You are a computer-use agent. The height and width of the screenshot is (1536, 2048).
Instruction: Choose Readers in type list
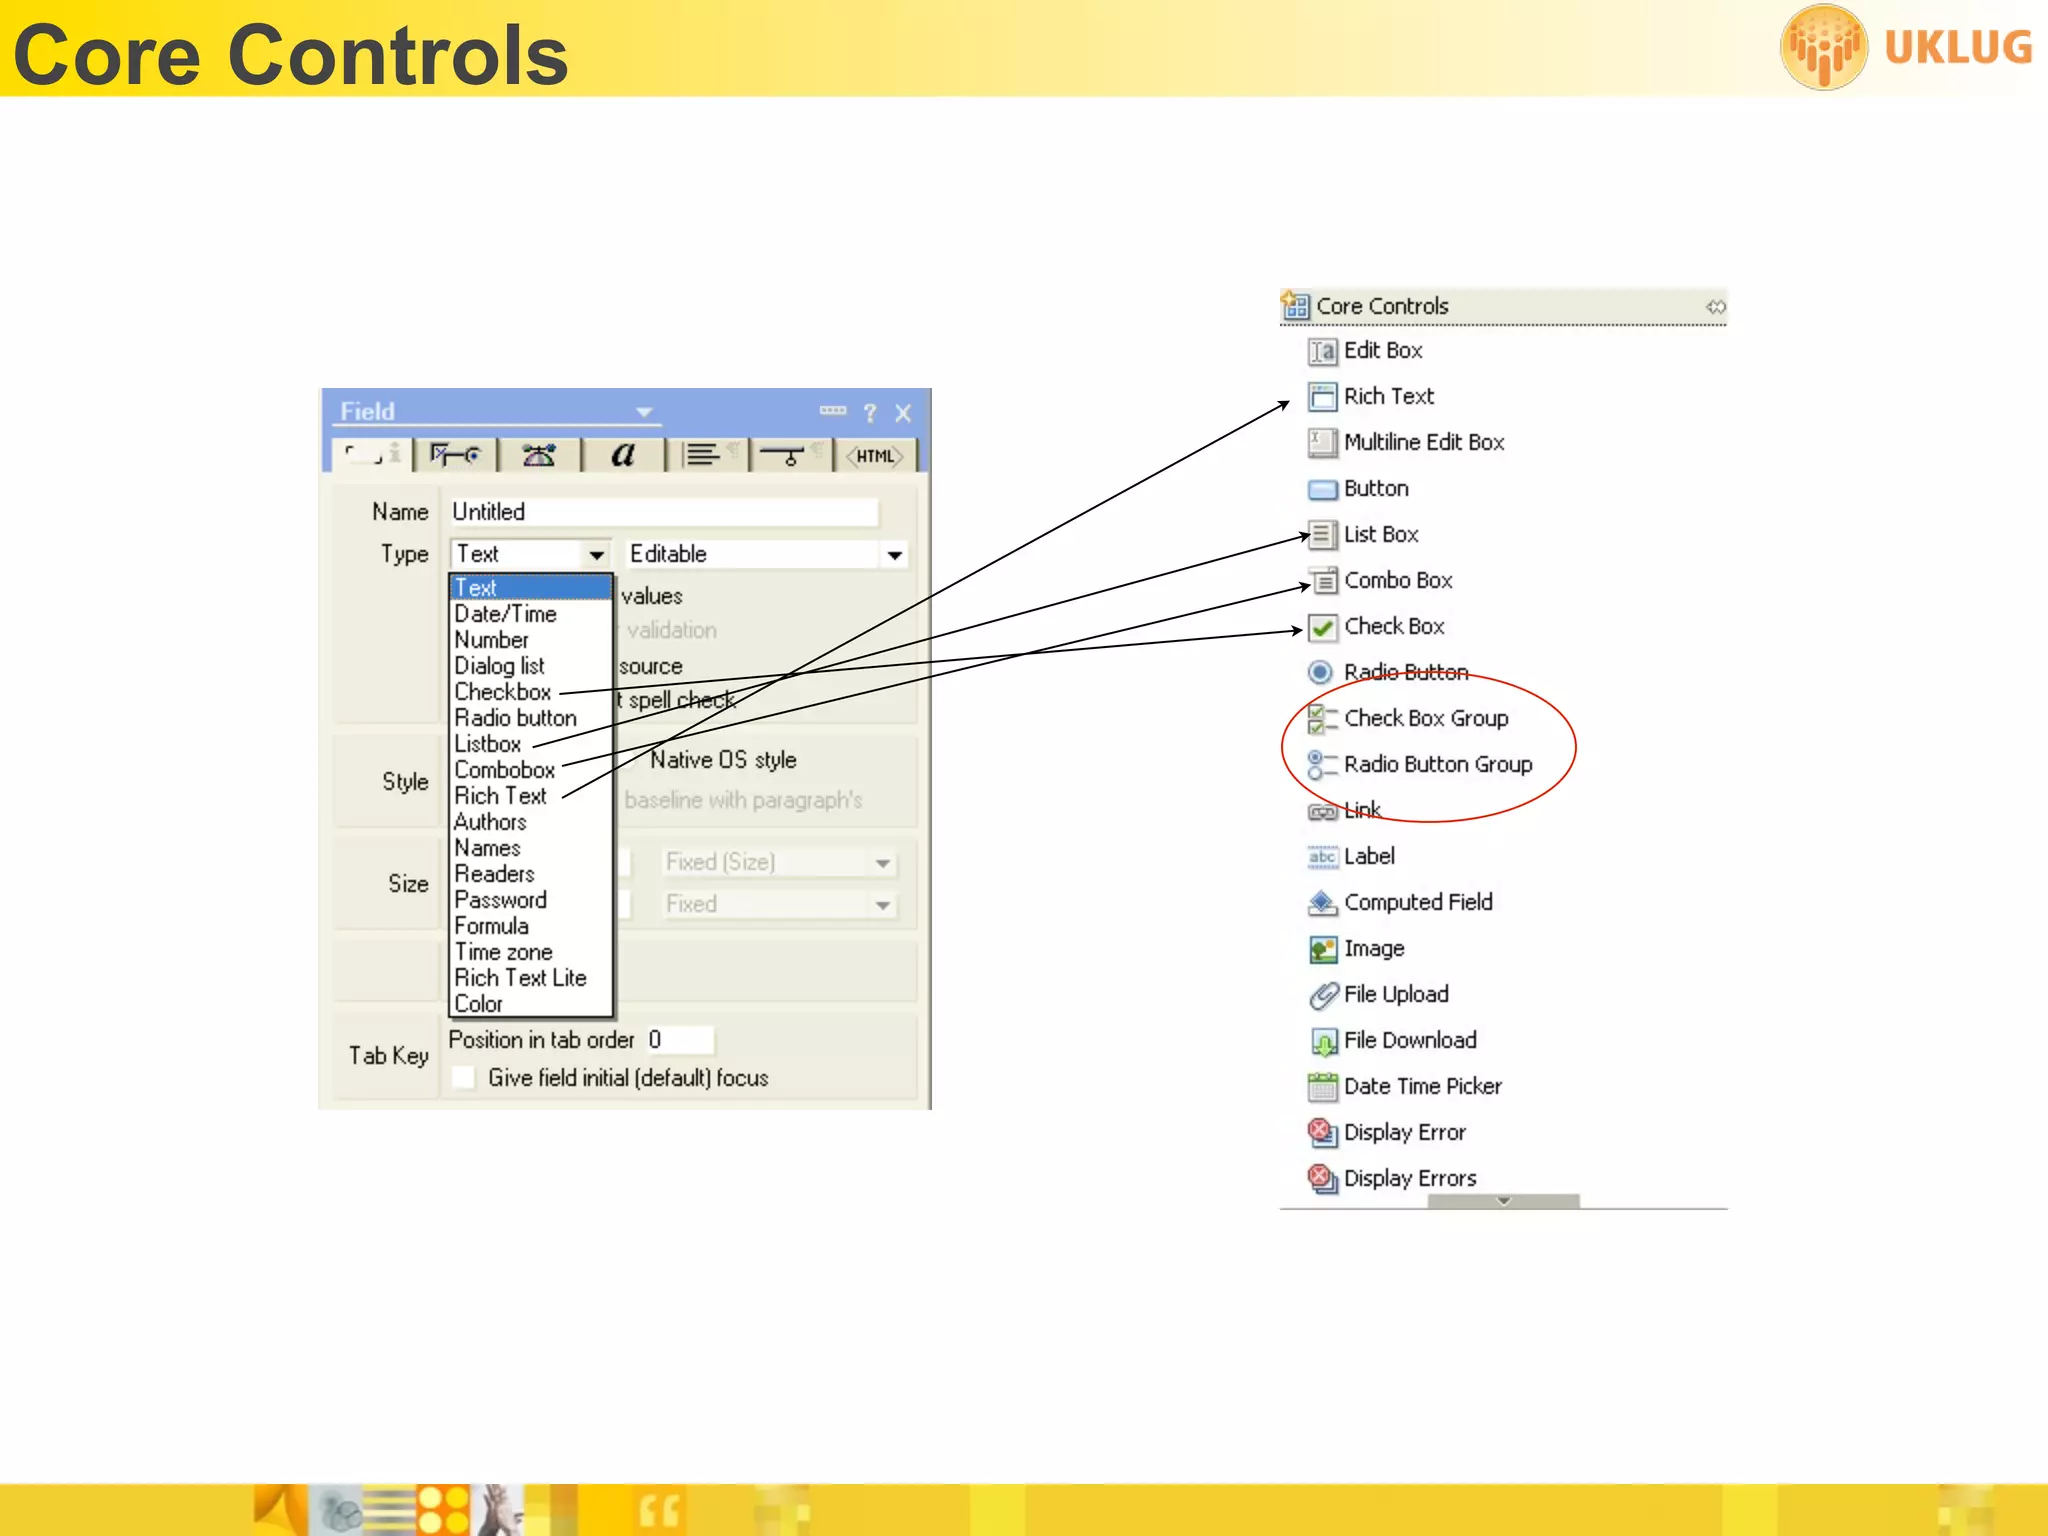click(x=495, y=874)
